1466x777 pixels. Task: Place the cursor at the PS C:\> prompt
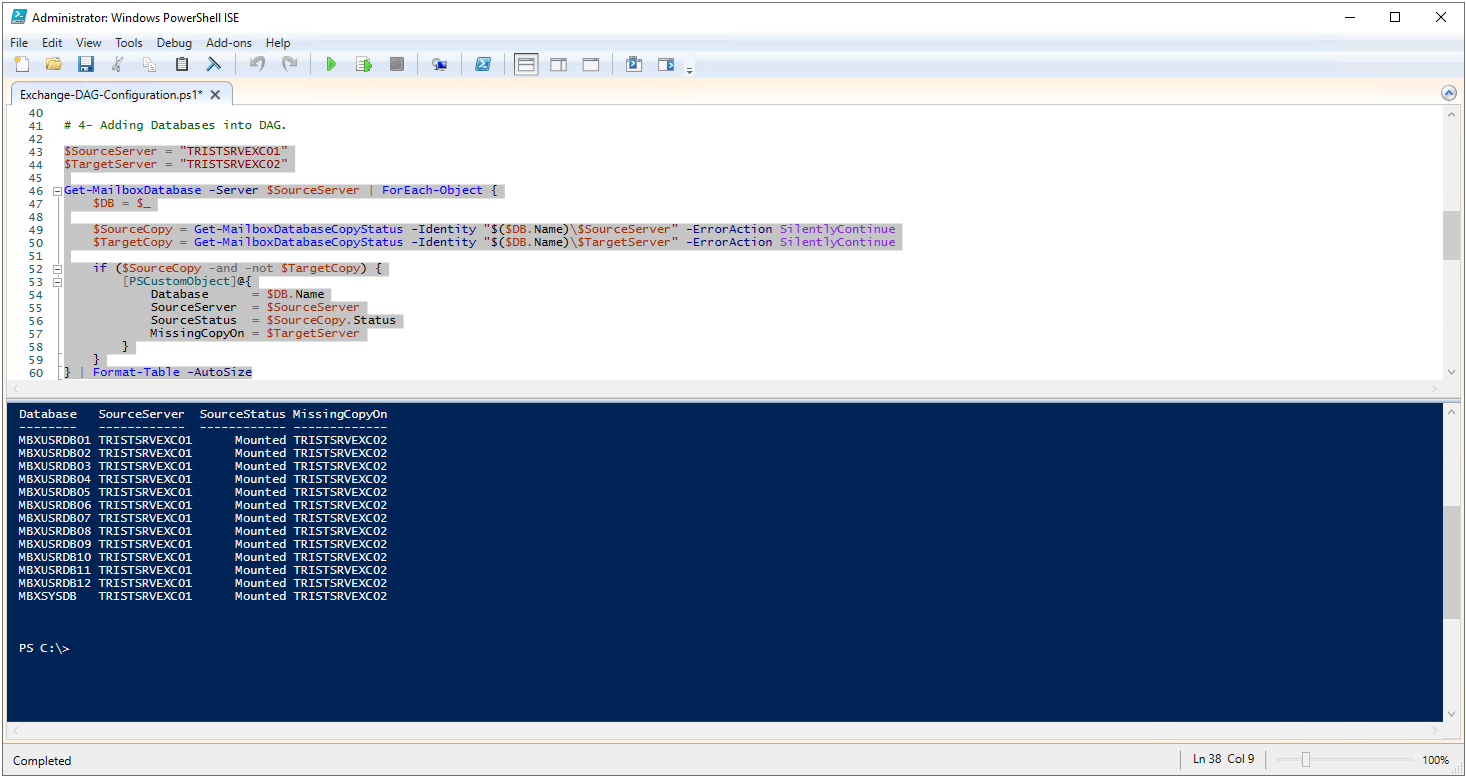pyautogui.click(x=44, y=648)
